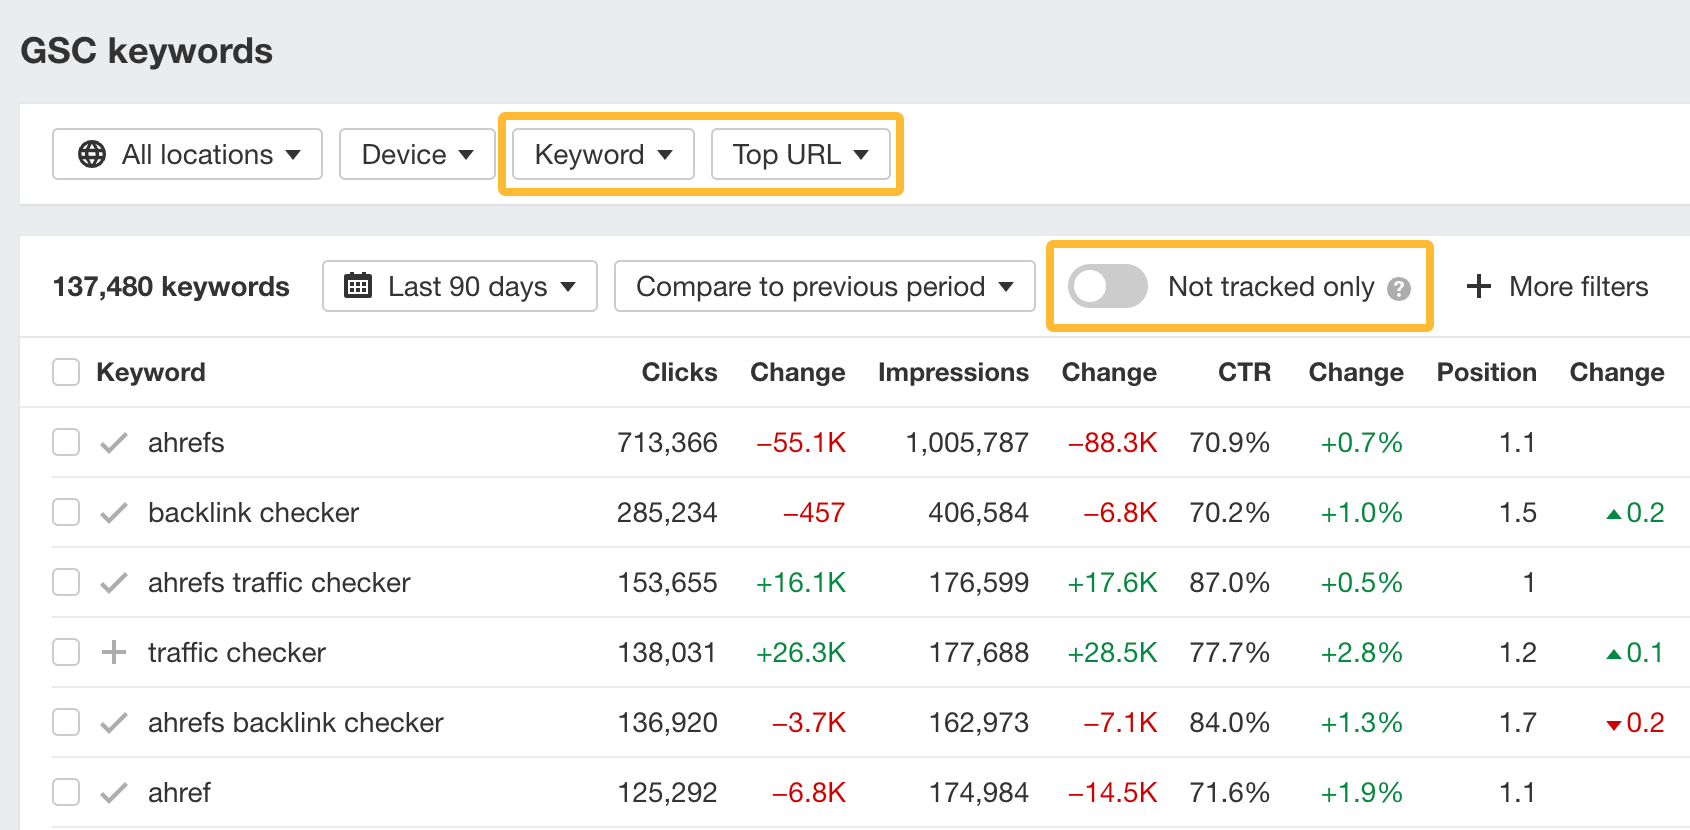Click the checkmark beside ahrefs backlink checker
The width and height of the screenshot is (1690, 830).
114,723
